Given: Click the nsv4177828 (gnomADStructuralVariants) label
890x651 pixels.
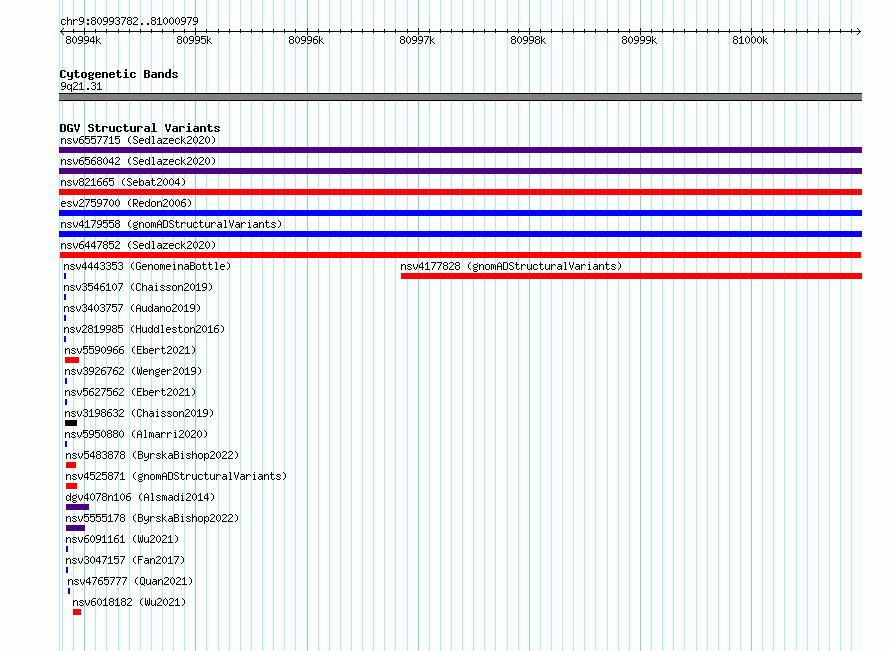Looking at the screenshot, I should coord(511,266).
